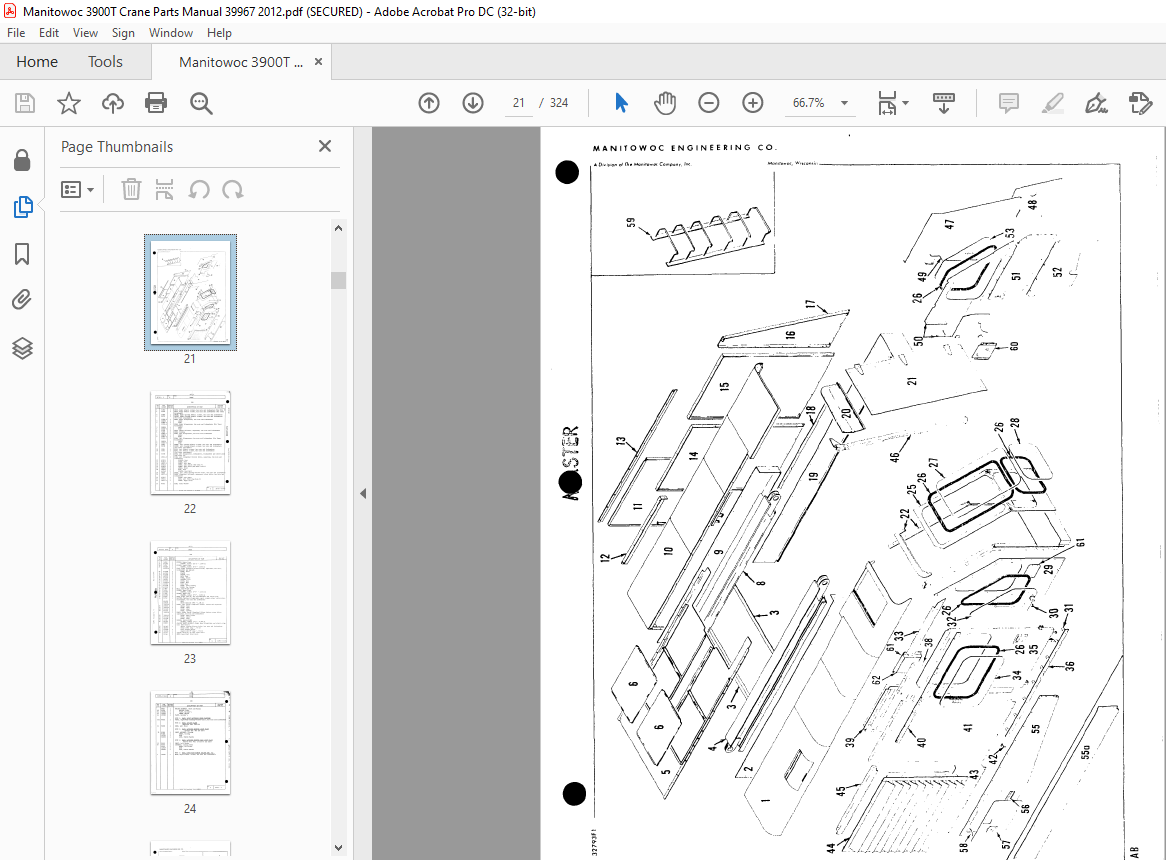Image resolution: width=1166 pixels, height=860 pixels.
Task: Switch to the Tools tab
Action: click(x=105, y=62)
